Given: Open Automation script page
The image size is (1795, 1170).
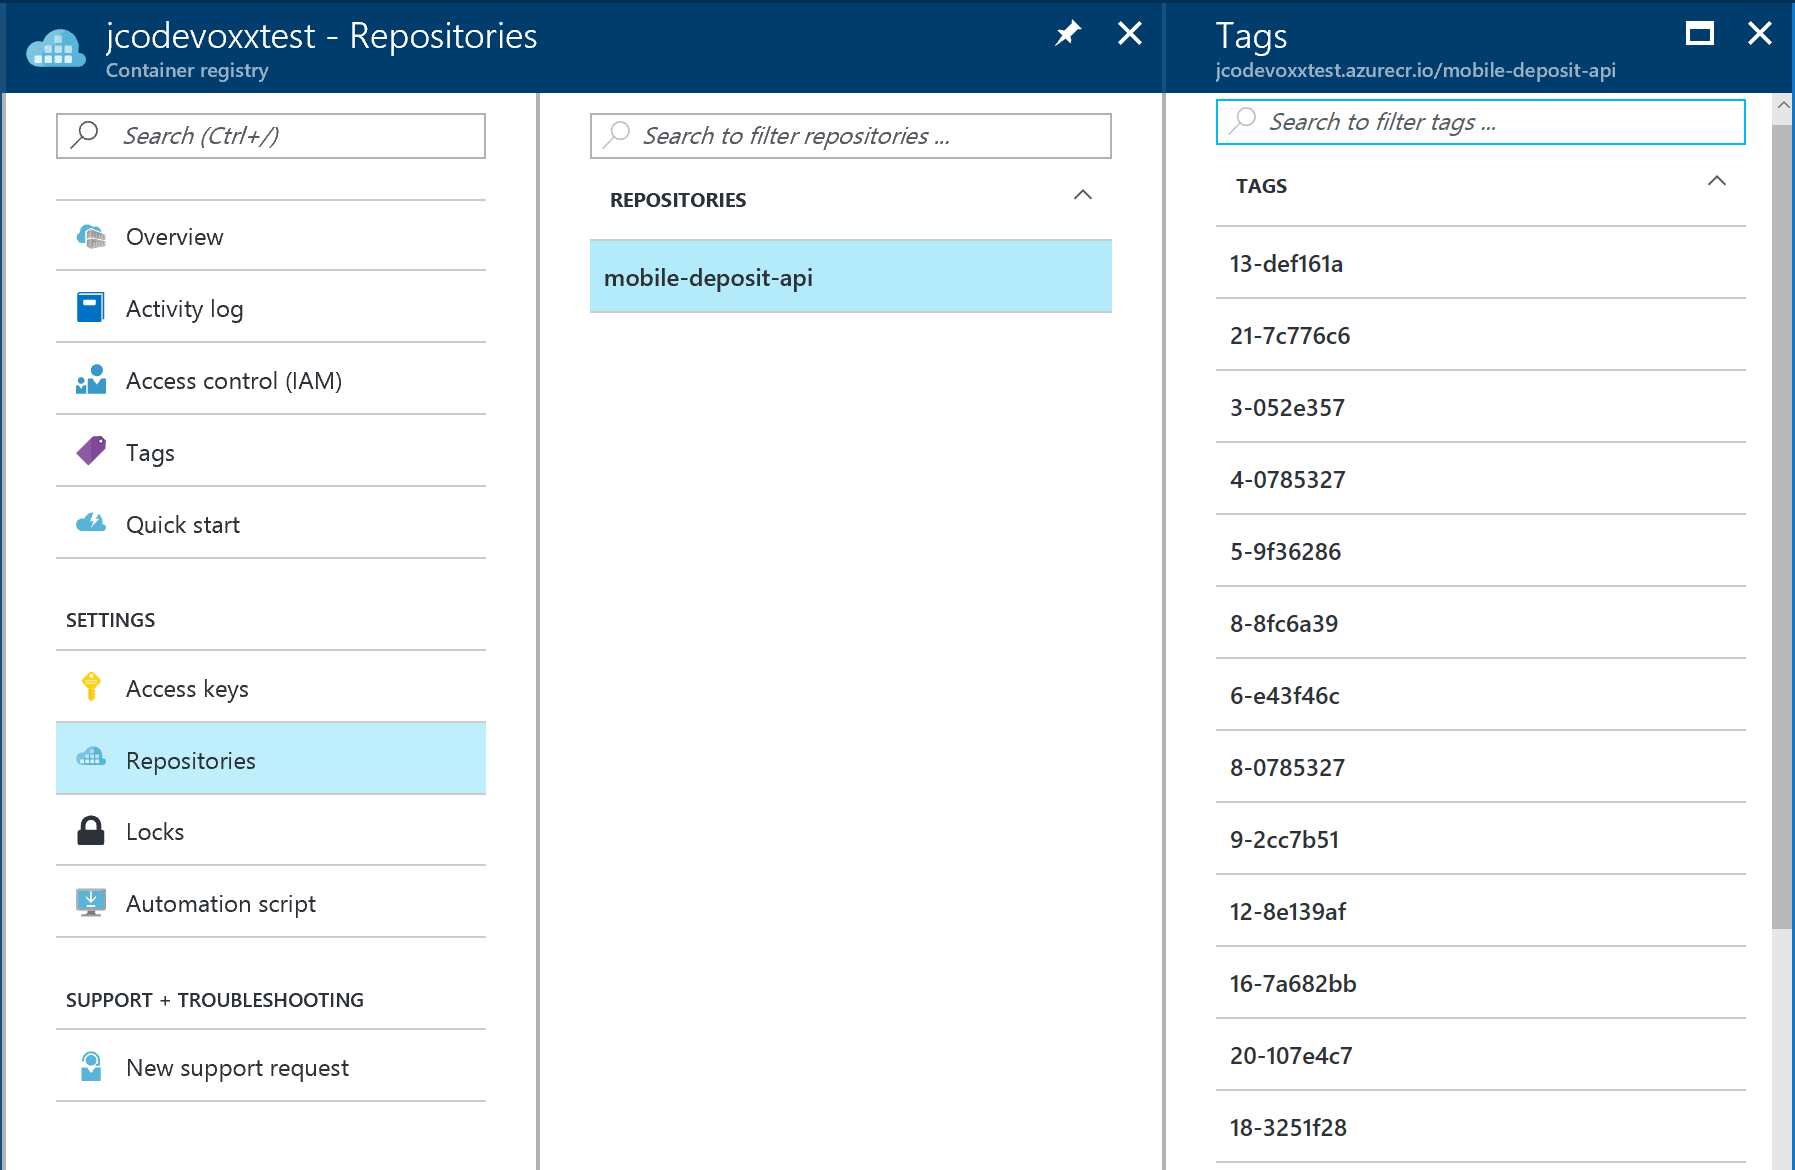Looking at the screenshot, I should coord(271,904).
